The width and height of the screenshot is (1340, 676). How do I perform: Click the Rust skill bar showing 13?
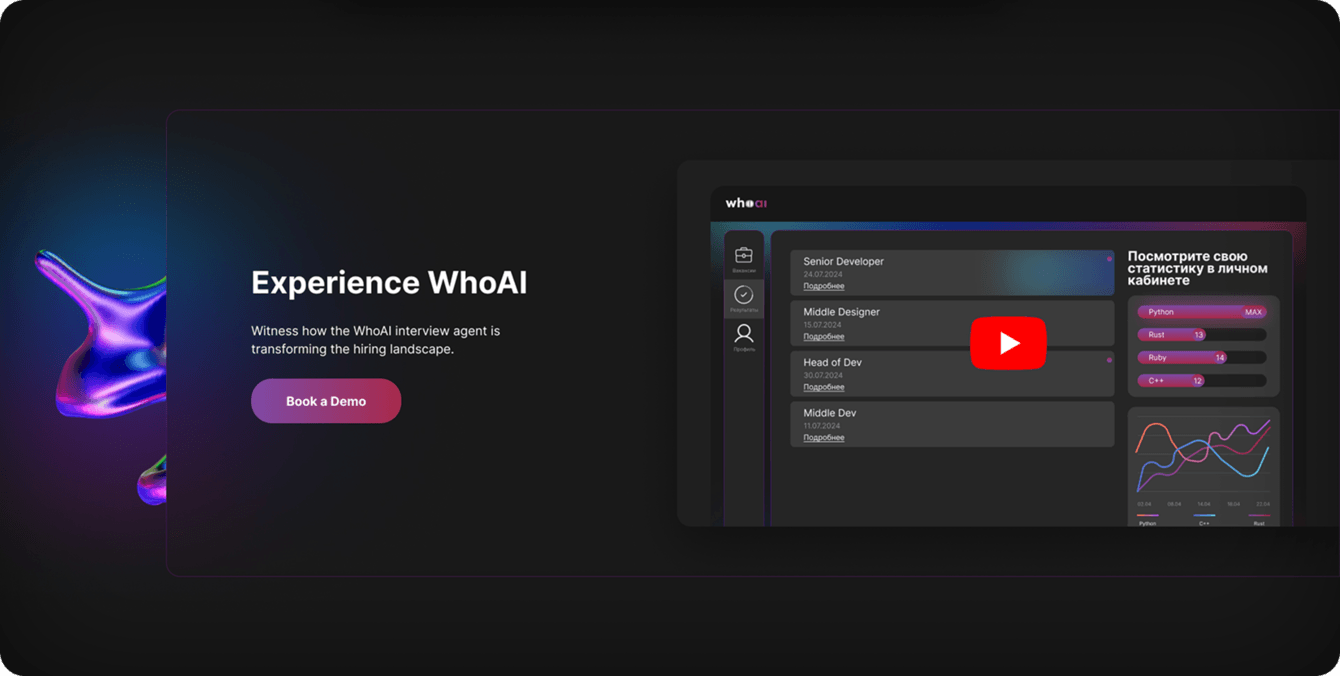[1202, 335]
